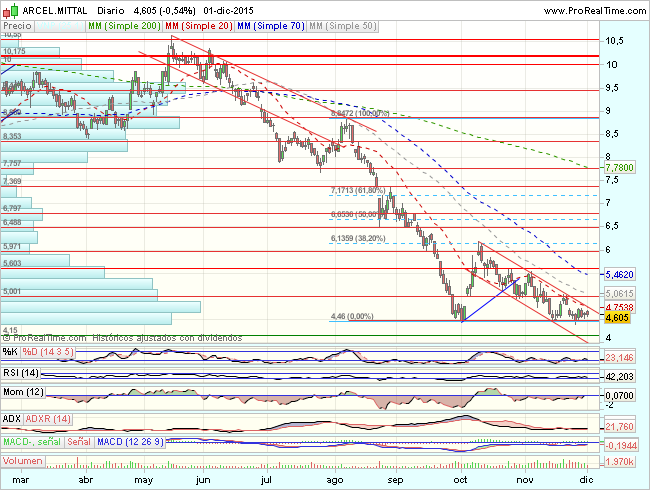Image resolution: width=650 pixels, height=490 pixels.
Task: Click the 4,605 (-0,54%) quote text
Action: click(167, 11)
